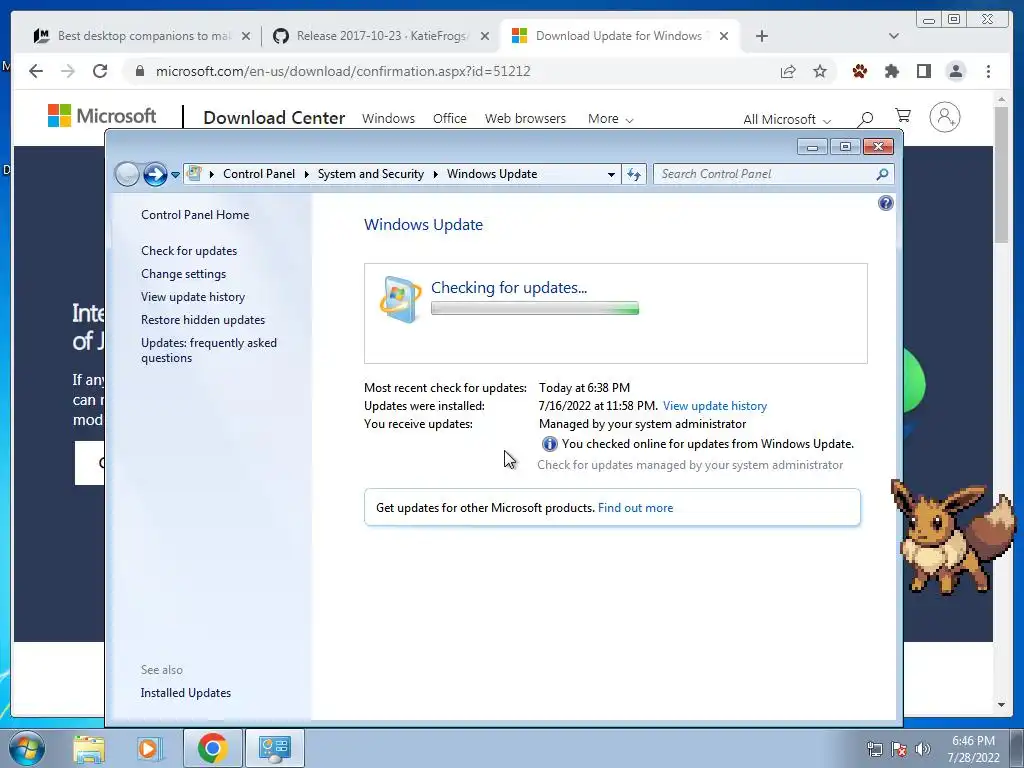1024x768 pixels.
Task: Expand the arrow after System and Security breadcrumb
Action: [436, 174]
